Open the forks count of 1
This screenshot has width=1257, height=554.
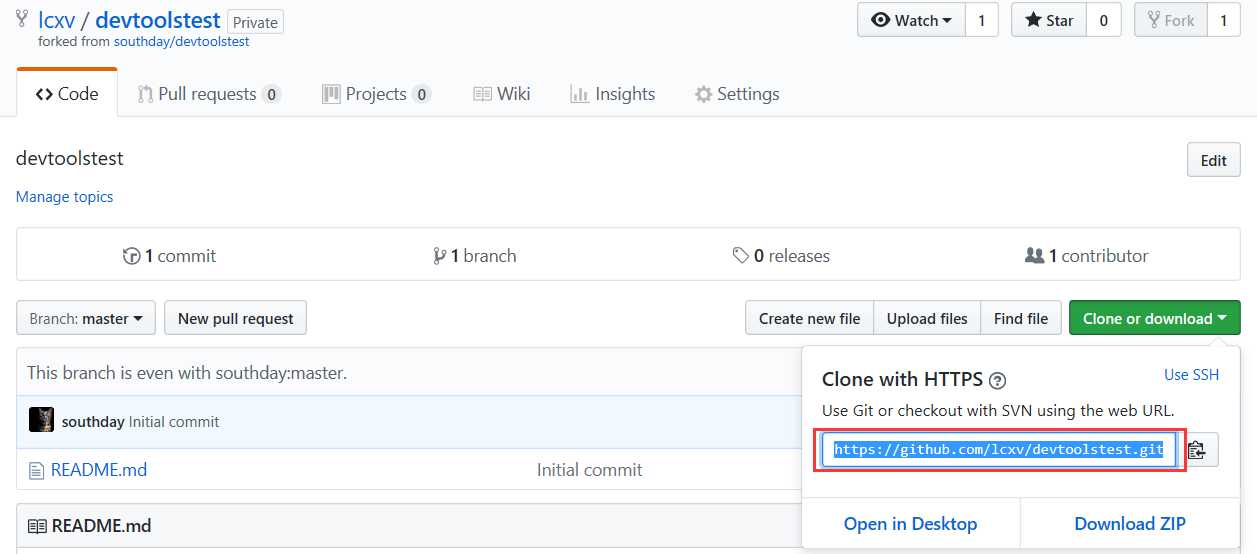1224,20
